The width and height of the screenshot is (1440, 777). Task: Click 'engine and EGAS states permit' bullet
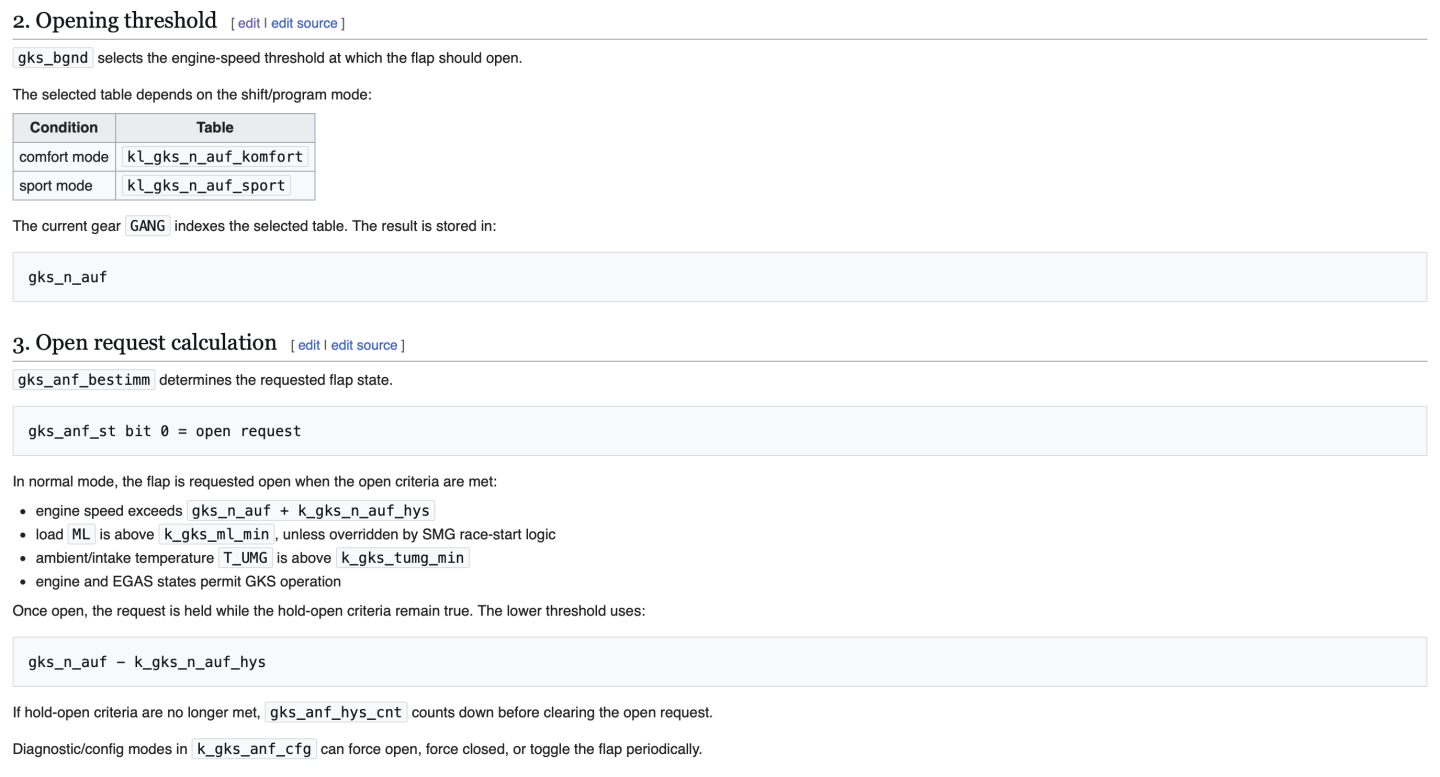tap(188, 582)
